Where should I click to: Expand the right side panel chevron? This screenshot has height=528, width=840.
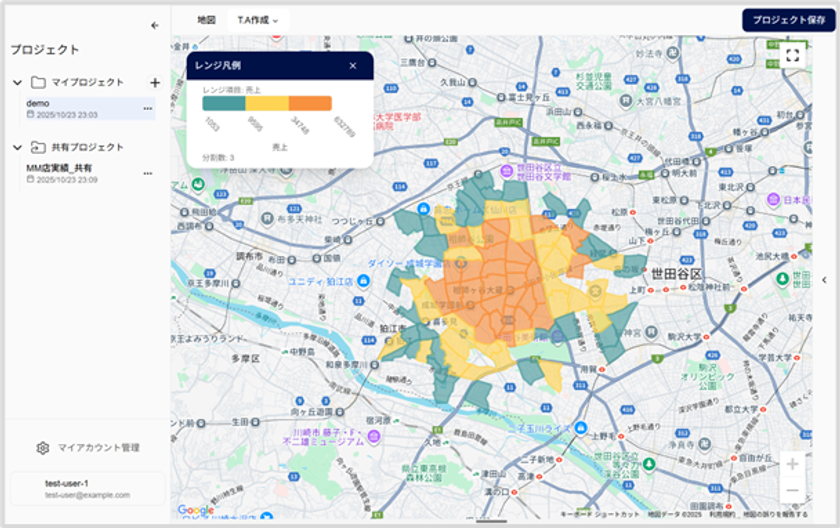point(824,280)
